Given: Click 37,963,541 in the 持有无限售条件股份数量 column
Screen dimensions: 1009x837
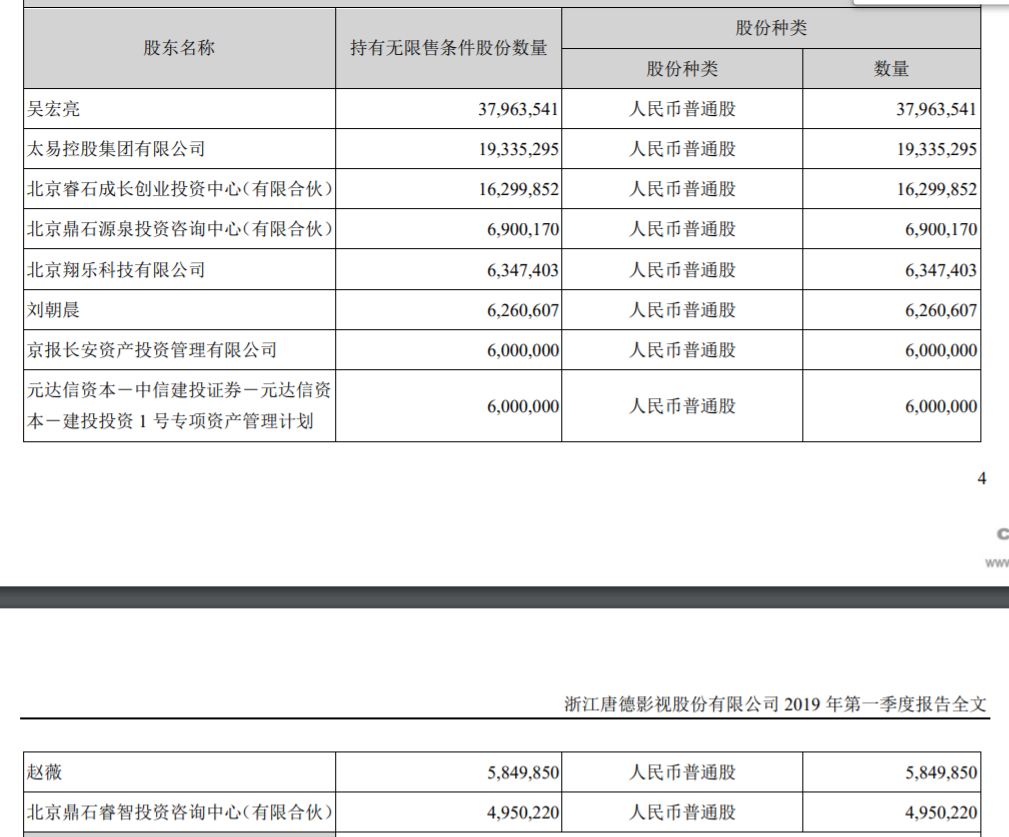Looking at the screenshot, I should (518, 109).
